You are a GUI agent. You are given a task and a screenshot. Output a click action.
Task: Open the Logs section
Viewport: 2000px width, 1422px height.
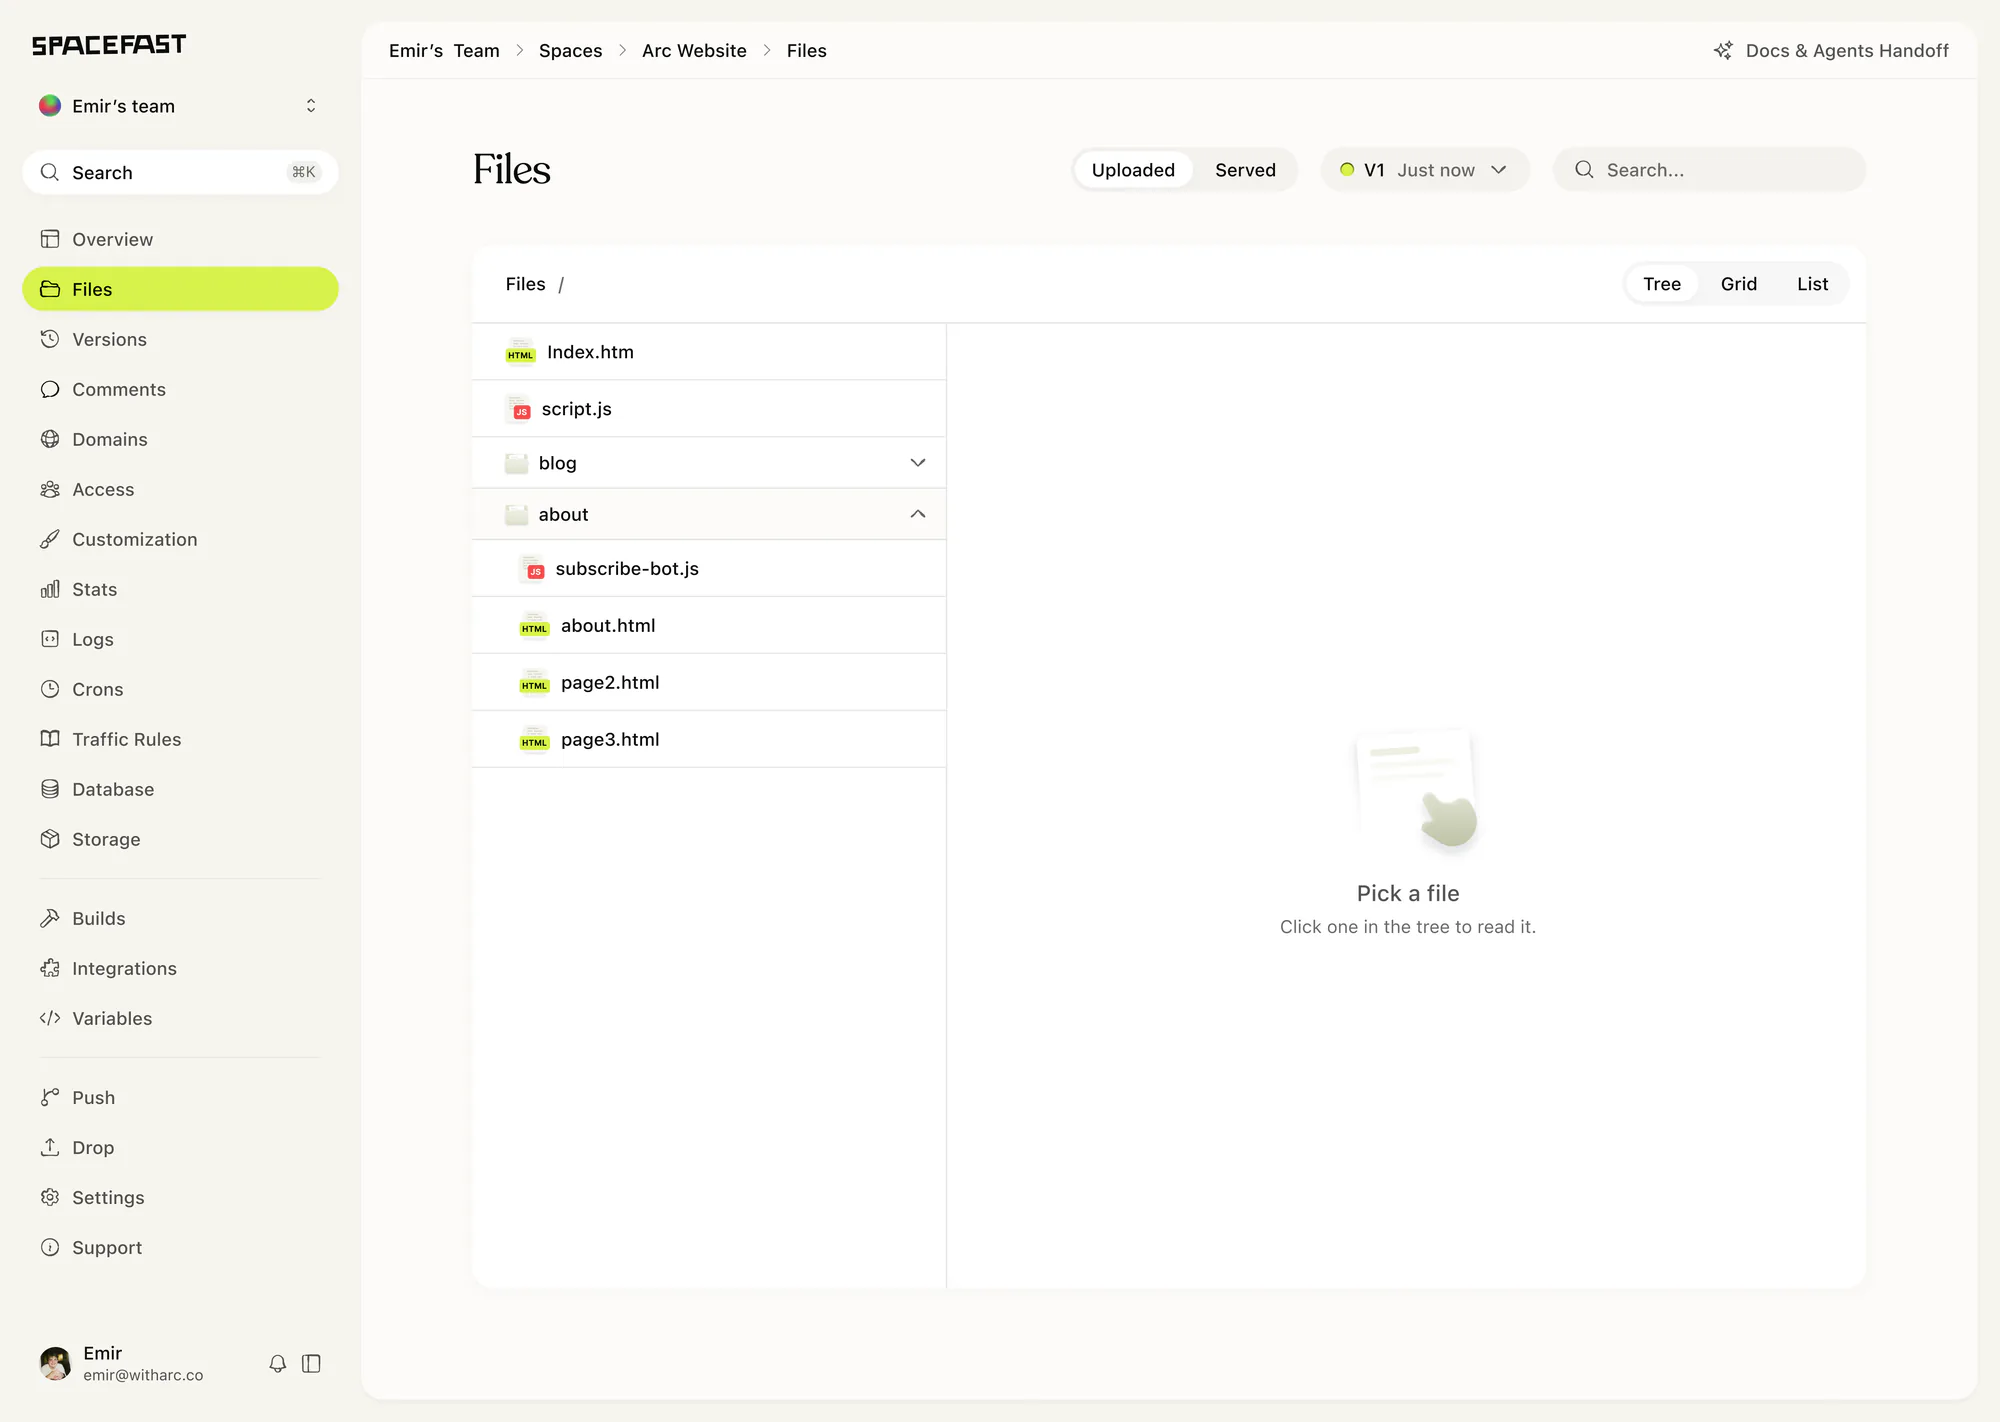[x=180, y=639]
